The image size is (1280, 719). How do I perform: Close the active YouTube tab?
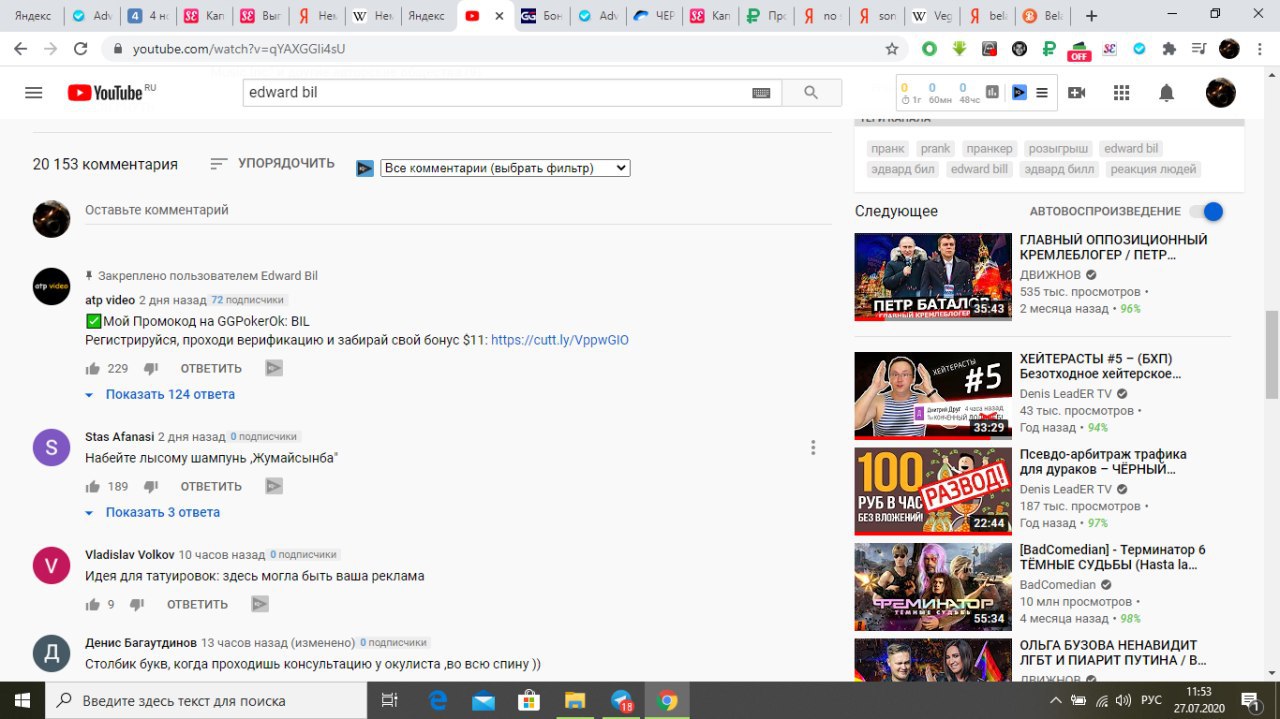click(499, 16)
